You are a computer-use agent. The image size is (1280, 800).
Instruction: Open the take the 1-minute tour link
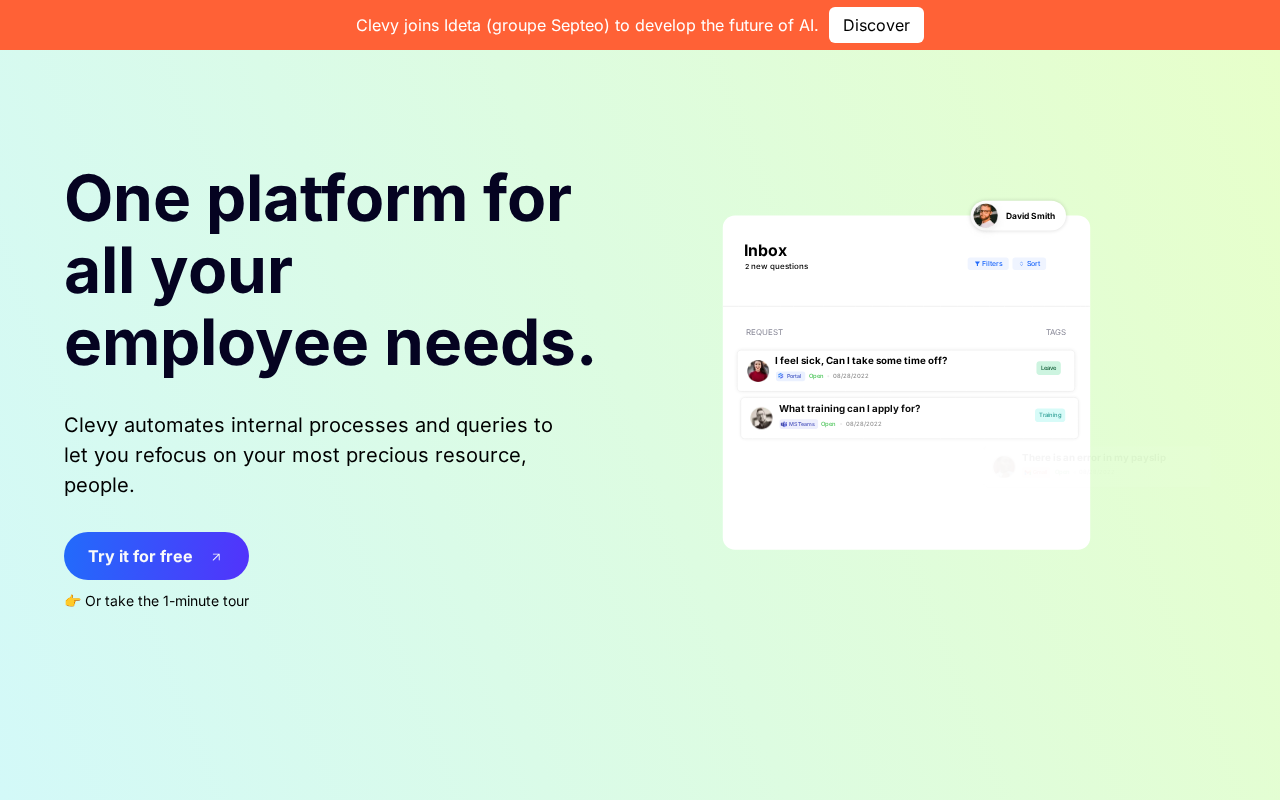pyautogui.click(x=167, y=601)
